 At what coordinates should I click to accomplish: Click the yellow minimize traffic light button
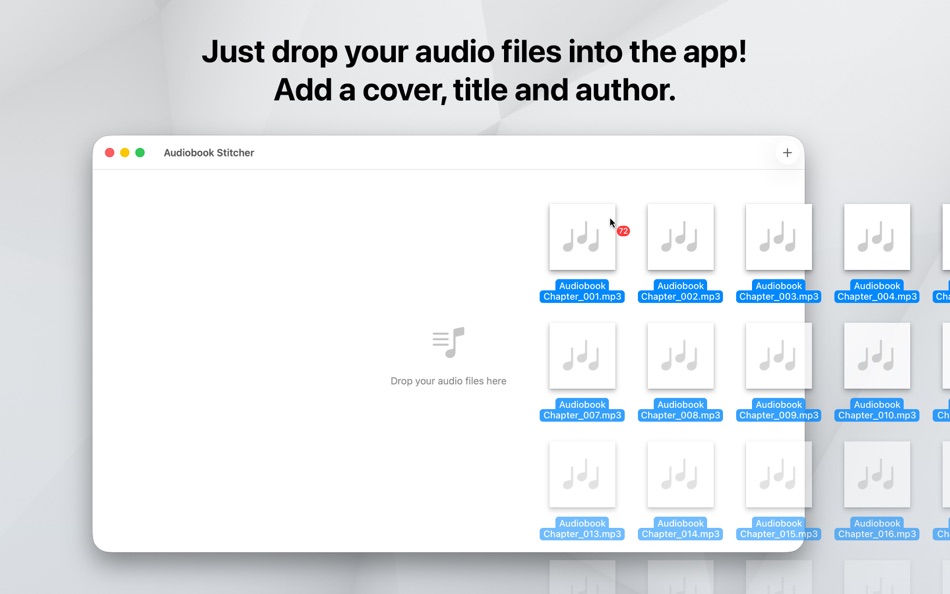click(123, 152)
